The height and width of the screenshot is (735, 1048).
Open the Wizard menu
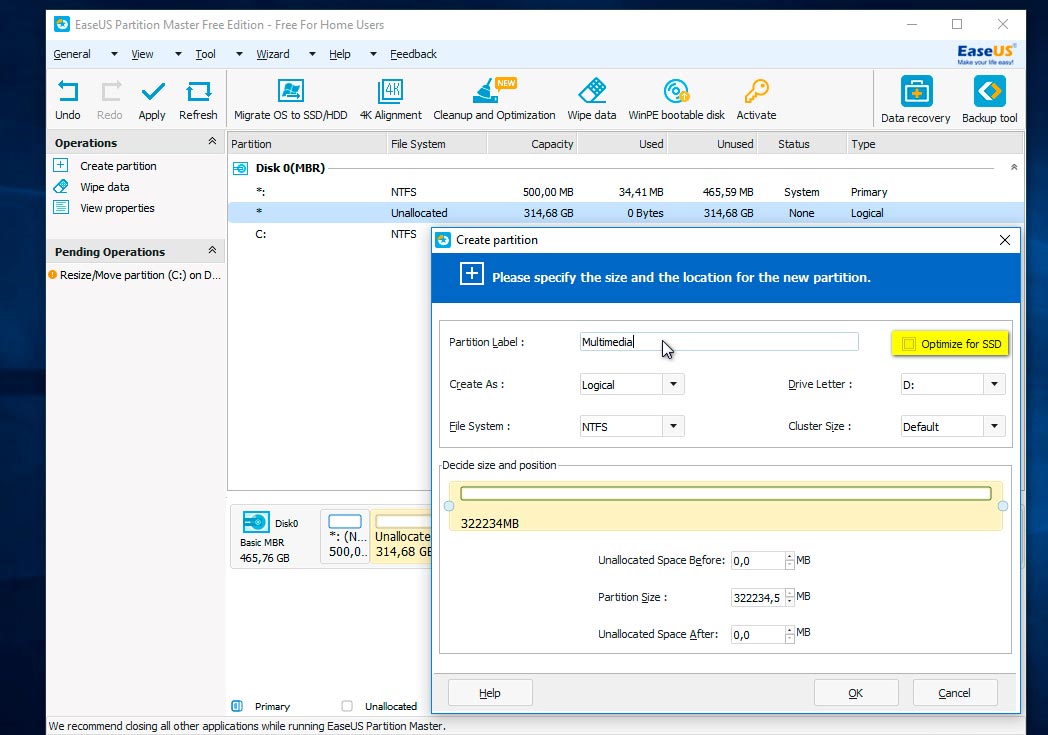tap(273, 54)
